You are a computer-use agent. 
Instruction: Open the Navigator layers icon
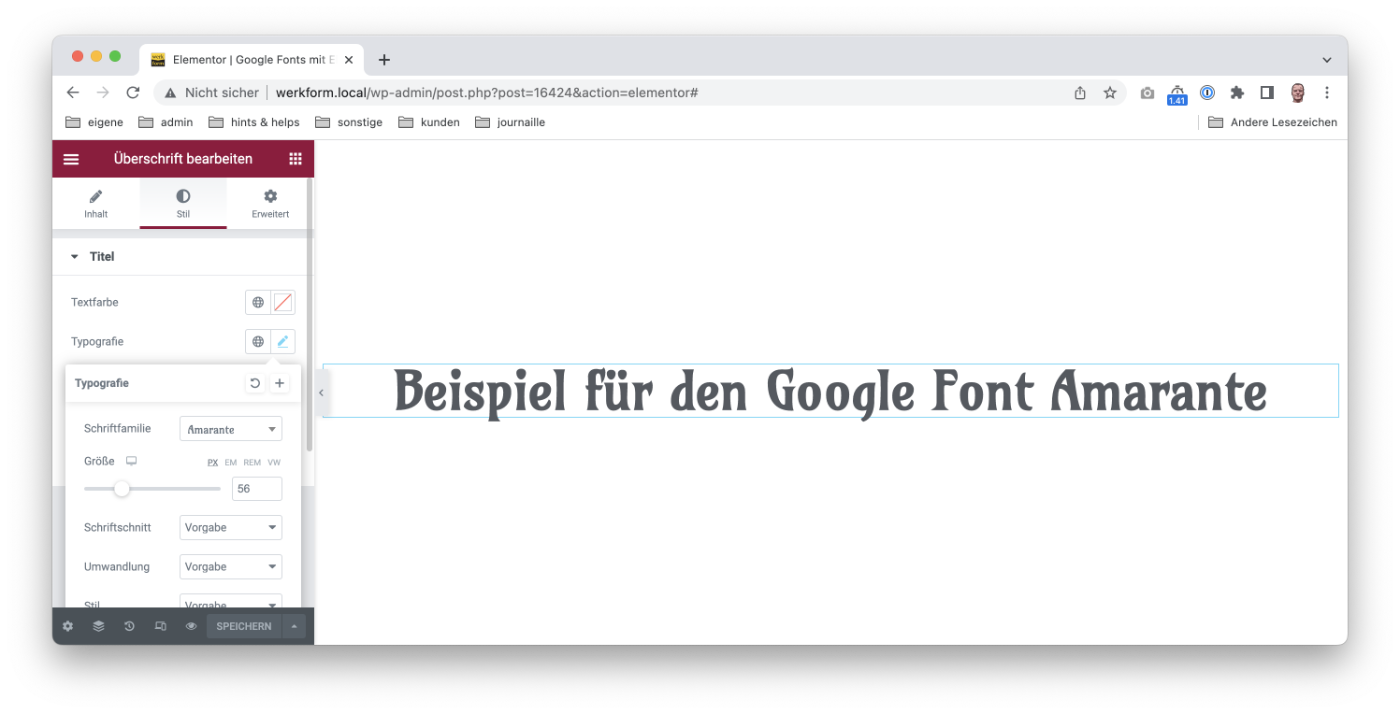pos(98,626)
